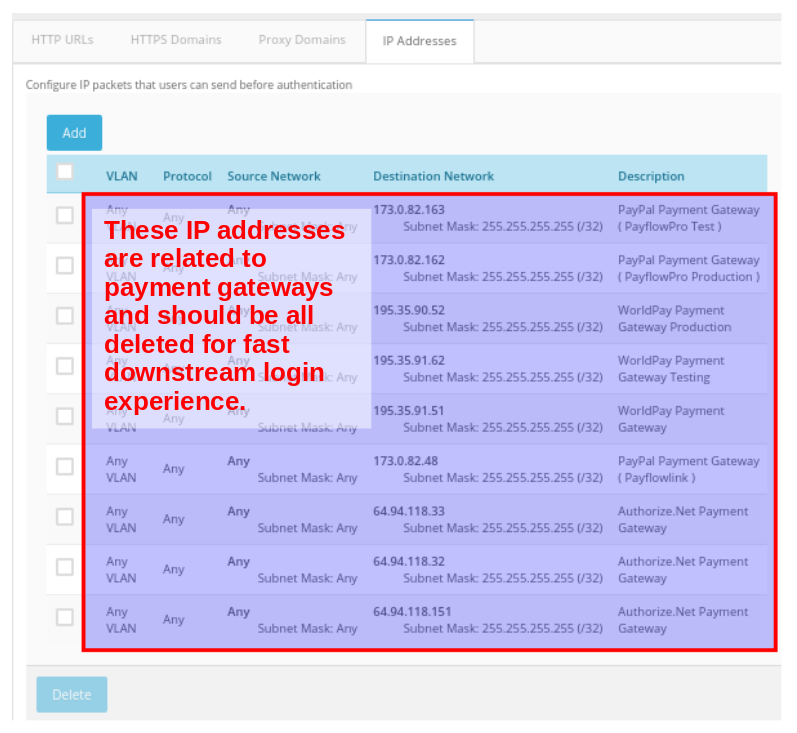Click Protocol Any in 64.94.118.33 row
Image resolution: width=797 pixels, height=733 pixels.
pyautogui.click(x=173, y=520)
